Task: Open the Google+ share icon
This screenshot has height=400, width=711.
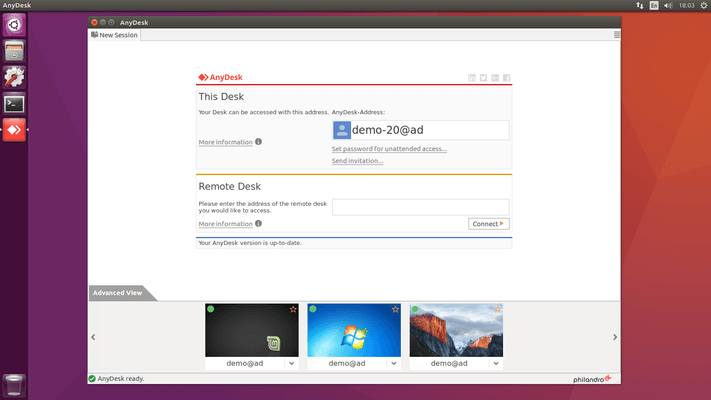Action: [495, 78]
